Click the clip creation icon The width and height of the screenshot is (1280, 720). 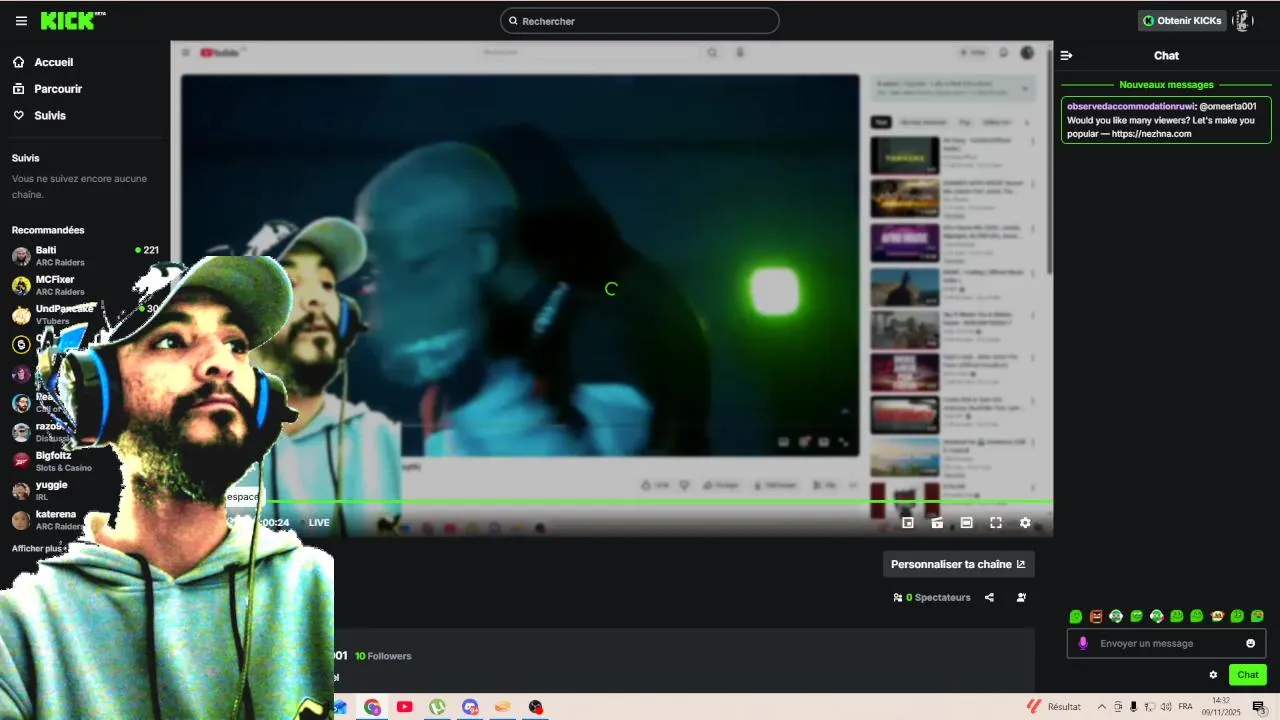pos(937,523)
